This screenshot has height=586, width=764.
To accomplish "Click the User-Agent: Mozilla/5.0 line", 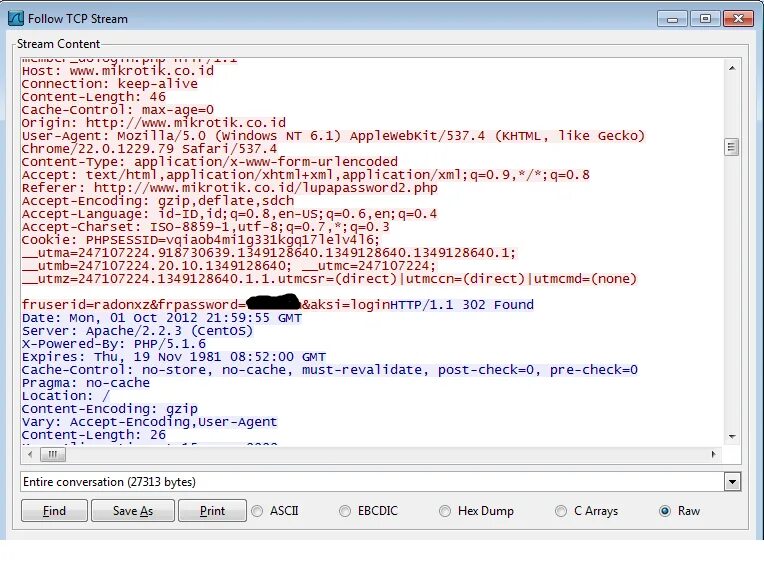I will point(333,136).
